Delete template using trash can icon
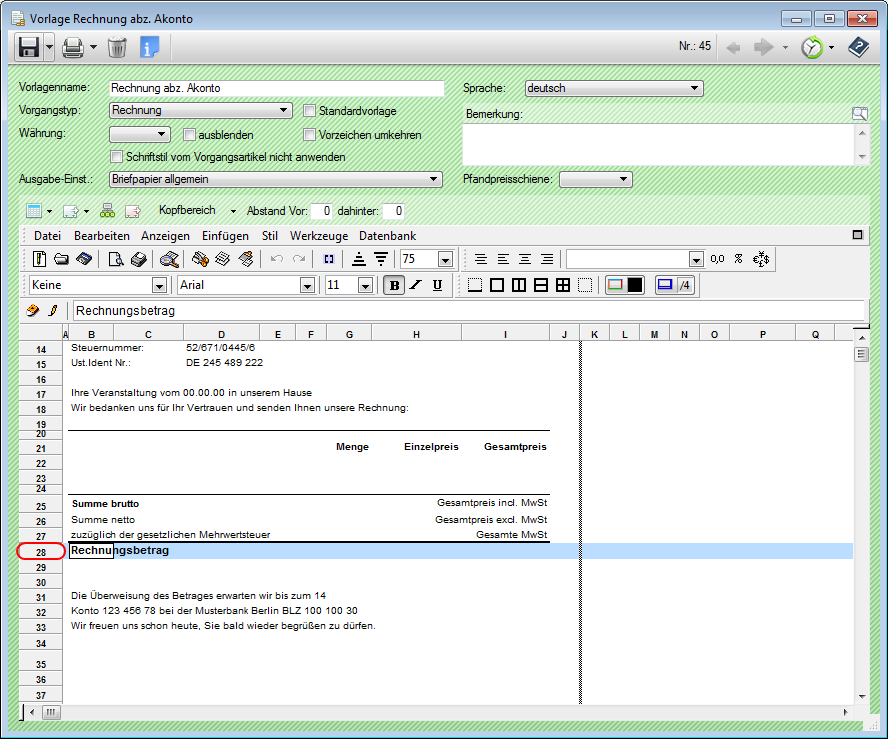The width and height of the screenshot is (888, 739). [117, 46]
